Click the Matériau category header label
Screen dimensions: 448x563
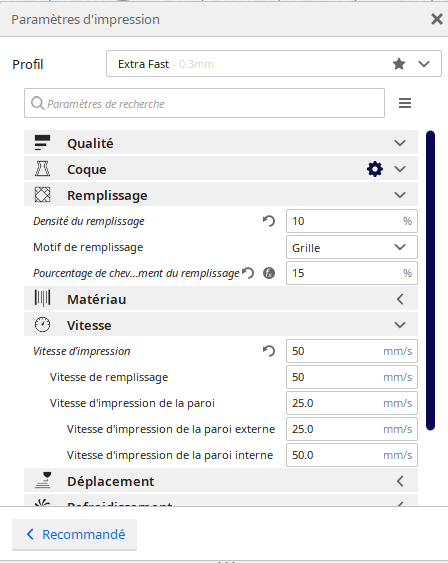coord(97,299)
